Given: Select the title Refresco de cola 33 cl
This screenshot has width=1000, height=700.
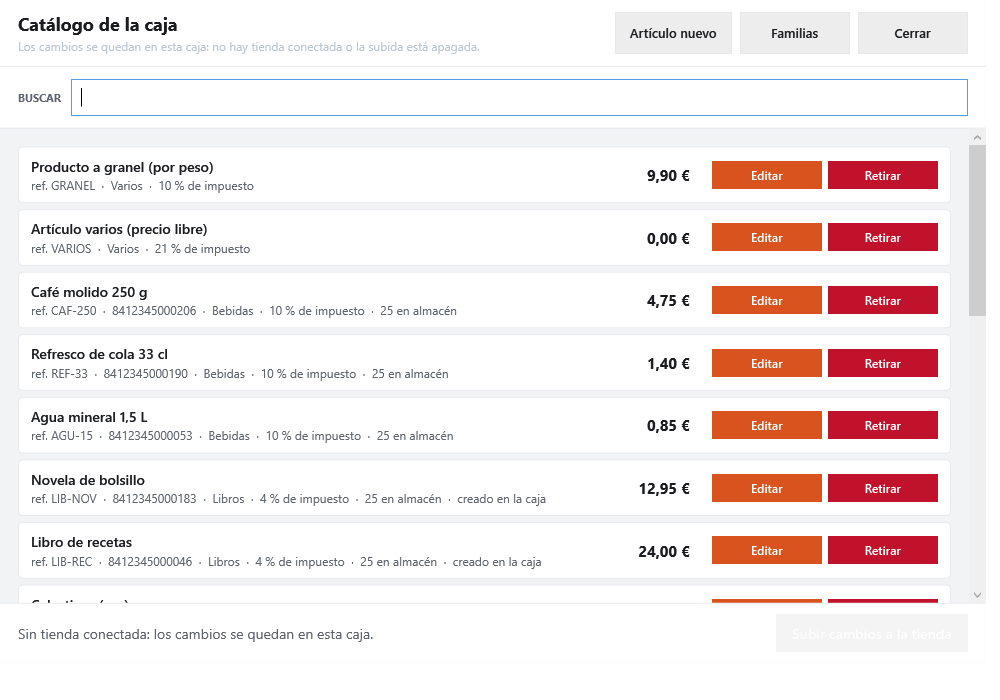Looking at the screenshot, I should click(99, 354).
